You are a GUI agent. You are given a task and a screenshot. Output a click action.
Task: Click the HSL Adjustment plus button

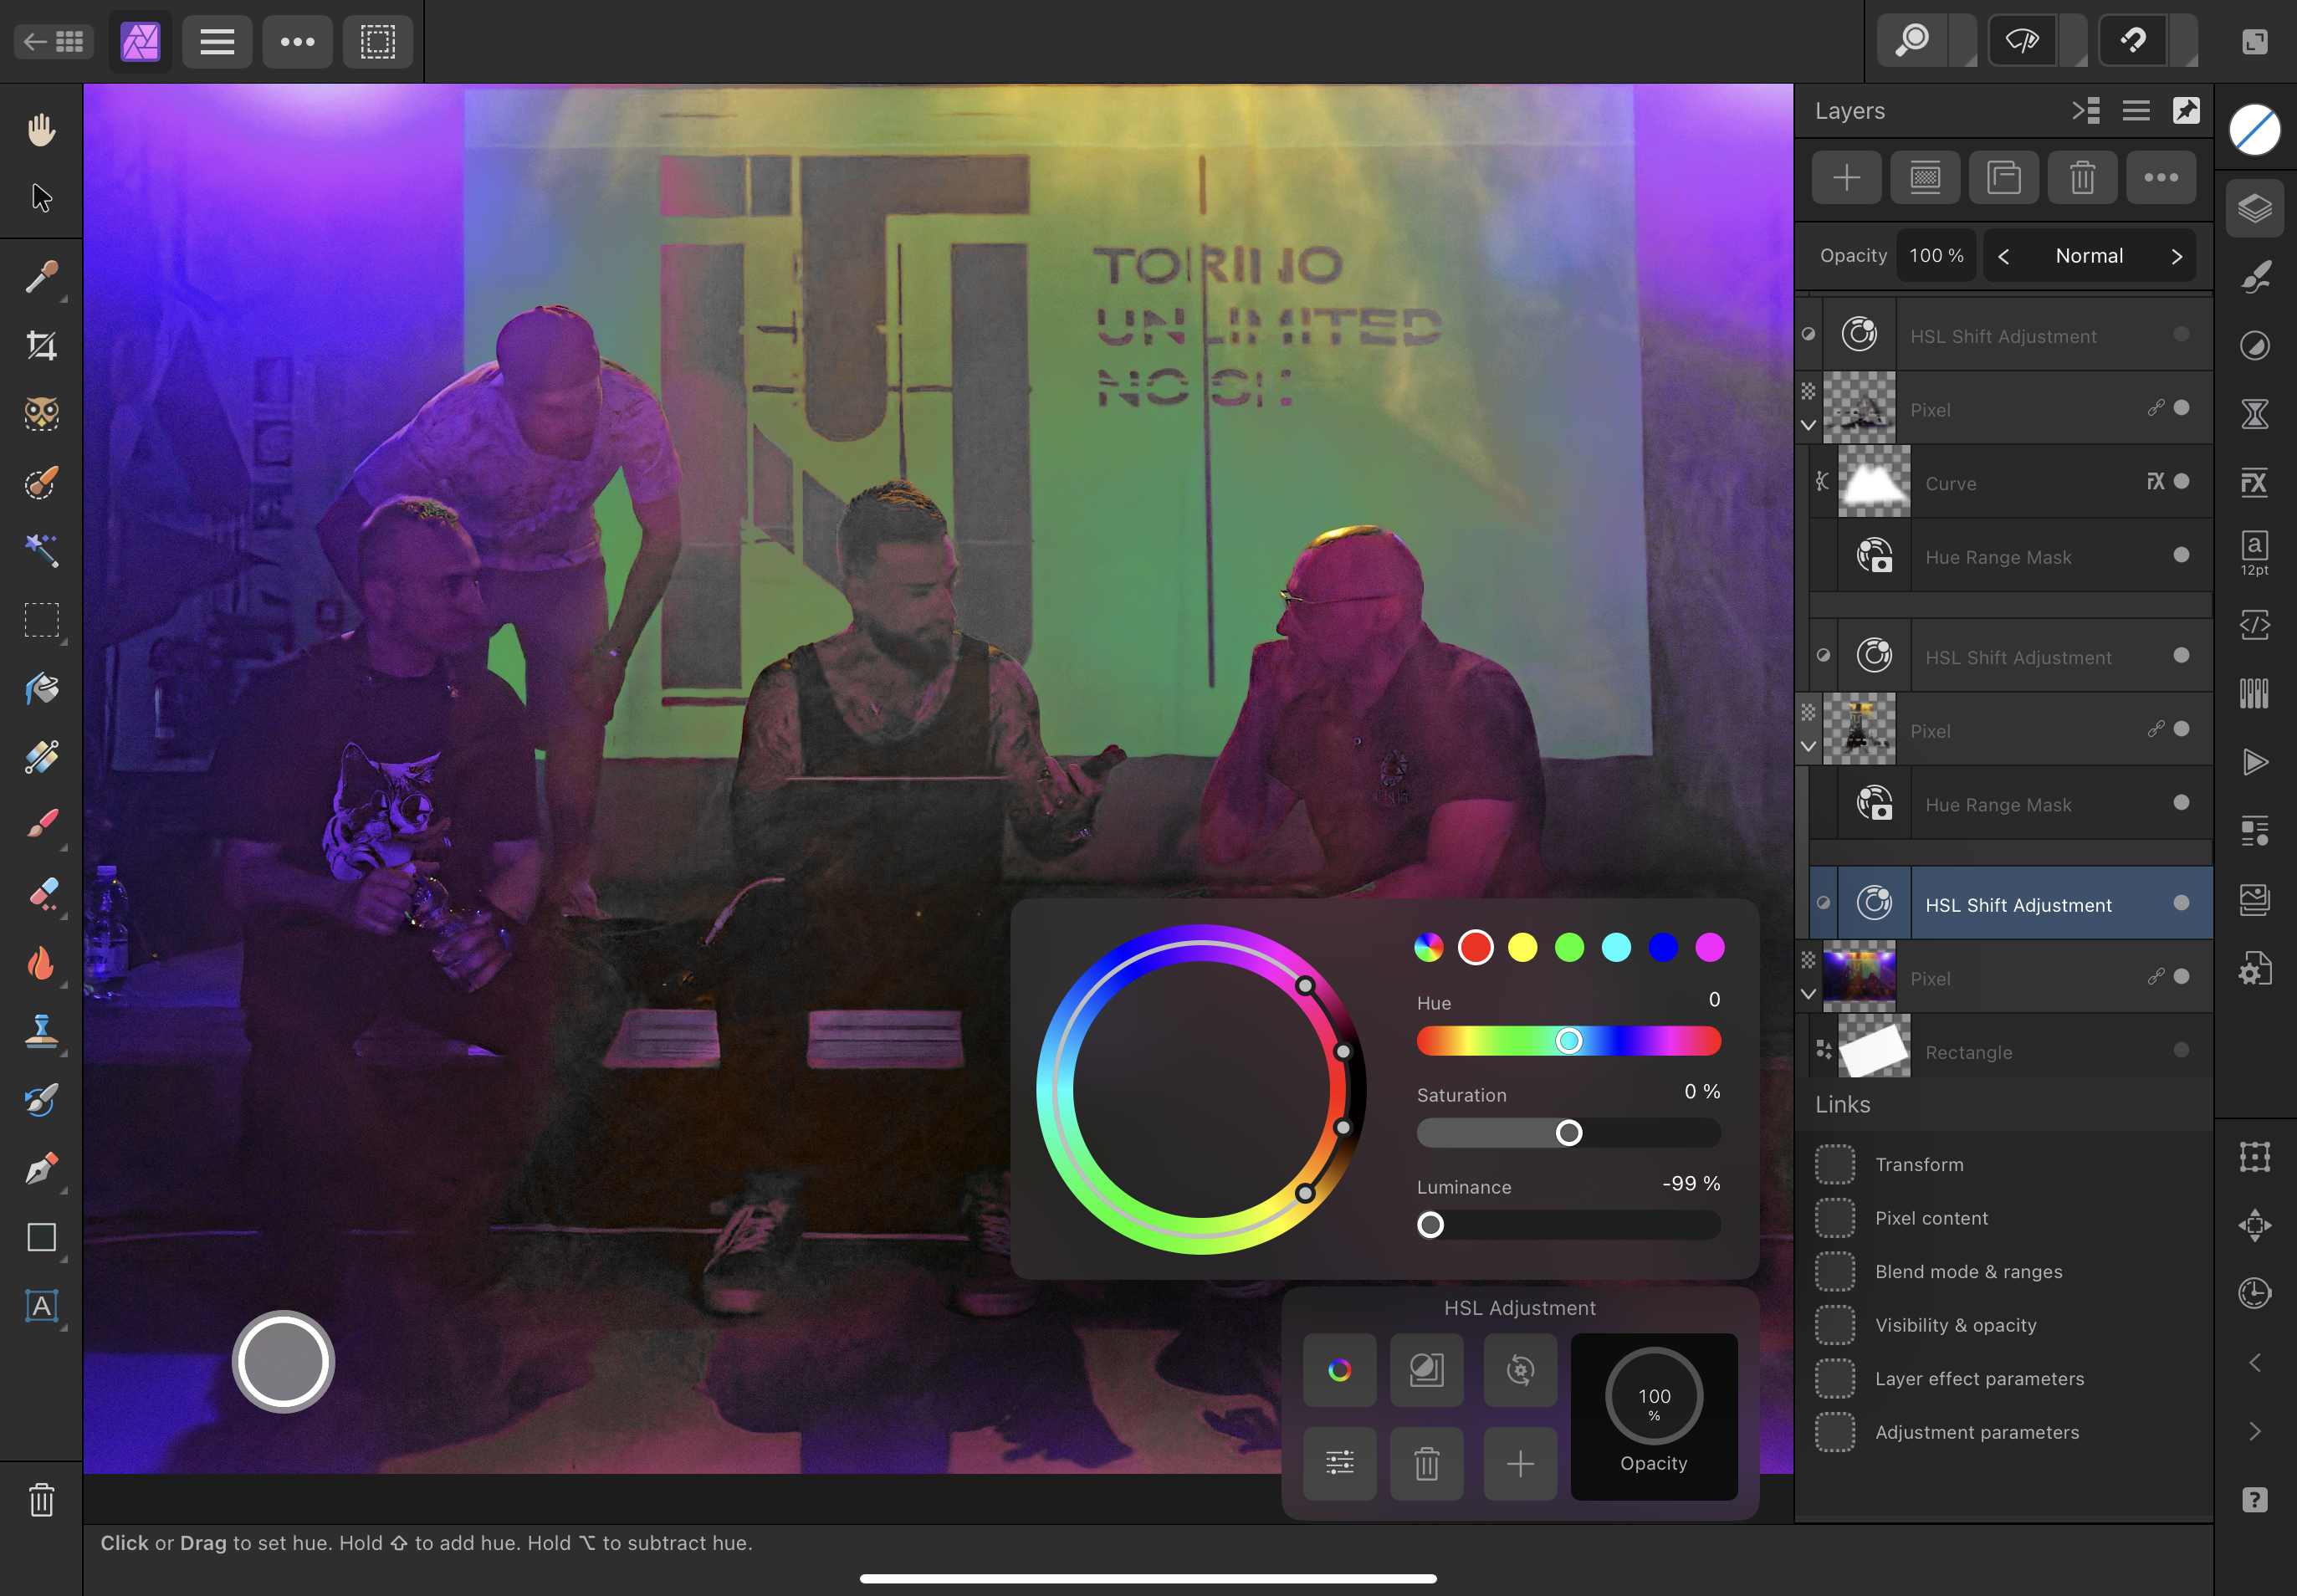pyautogui.click(x=1520, y=1464)
